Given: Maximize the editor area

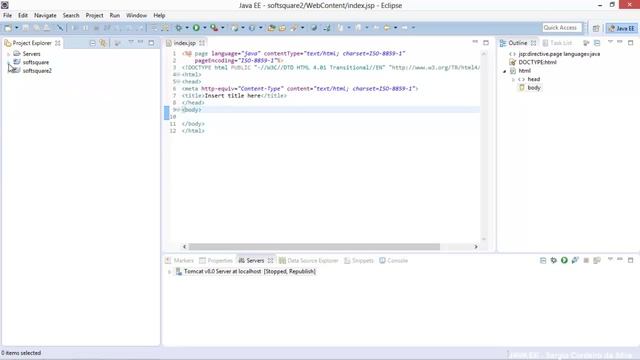Looking at the screenshot, I should click(x=486, y=42).
